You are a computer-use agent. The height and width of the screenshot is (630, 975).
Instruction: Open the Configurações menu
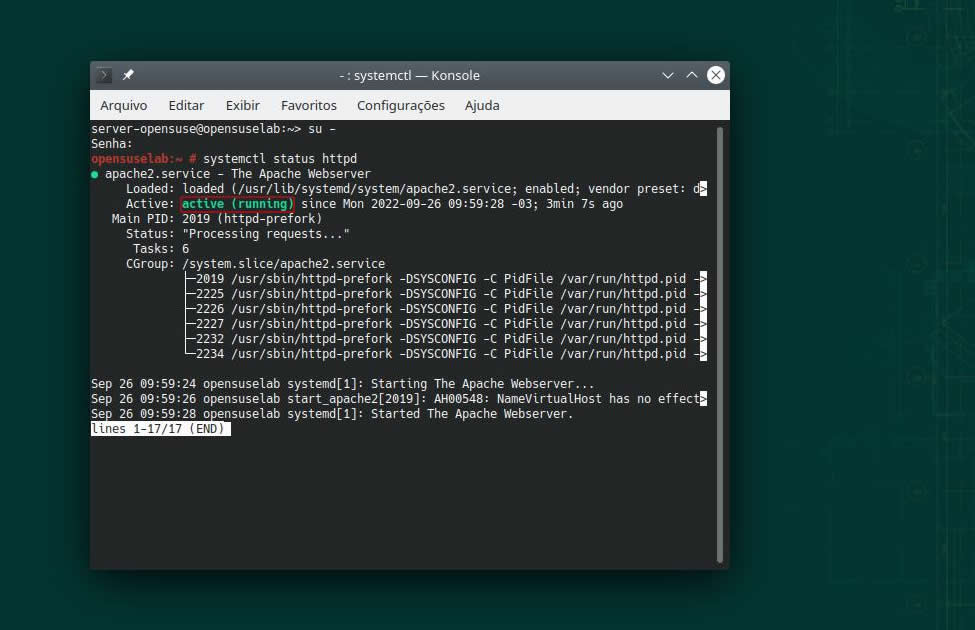(400, 105)
